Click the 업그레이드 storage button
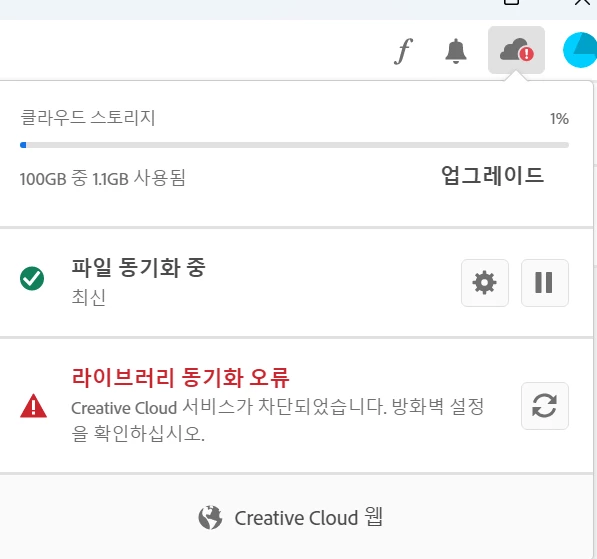 492,176
